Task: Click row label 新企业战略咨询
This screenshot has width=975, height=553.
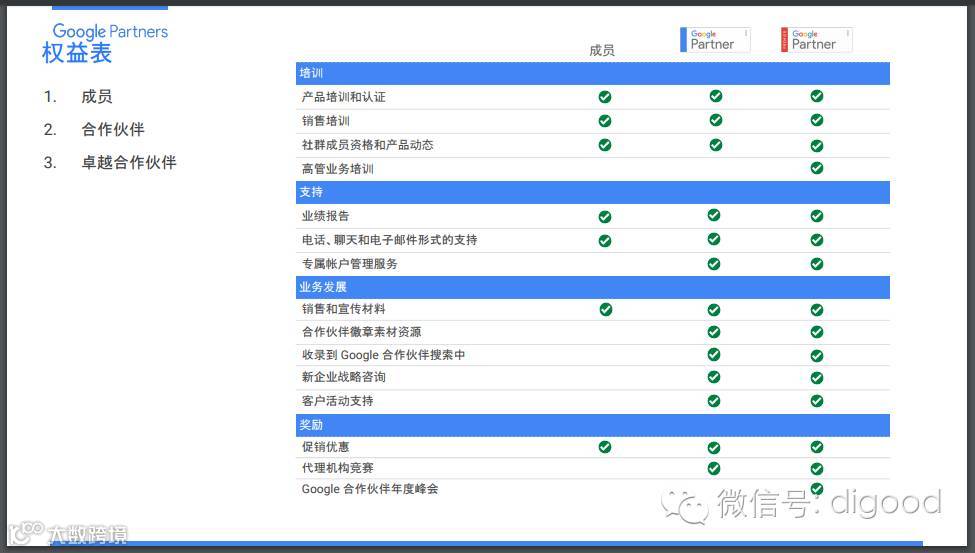Action: click(344, 377)
